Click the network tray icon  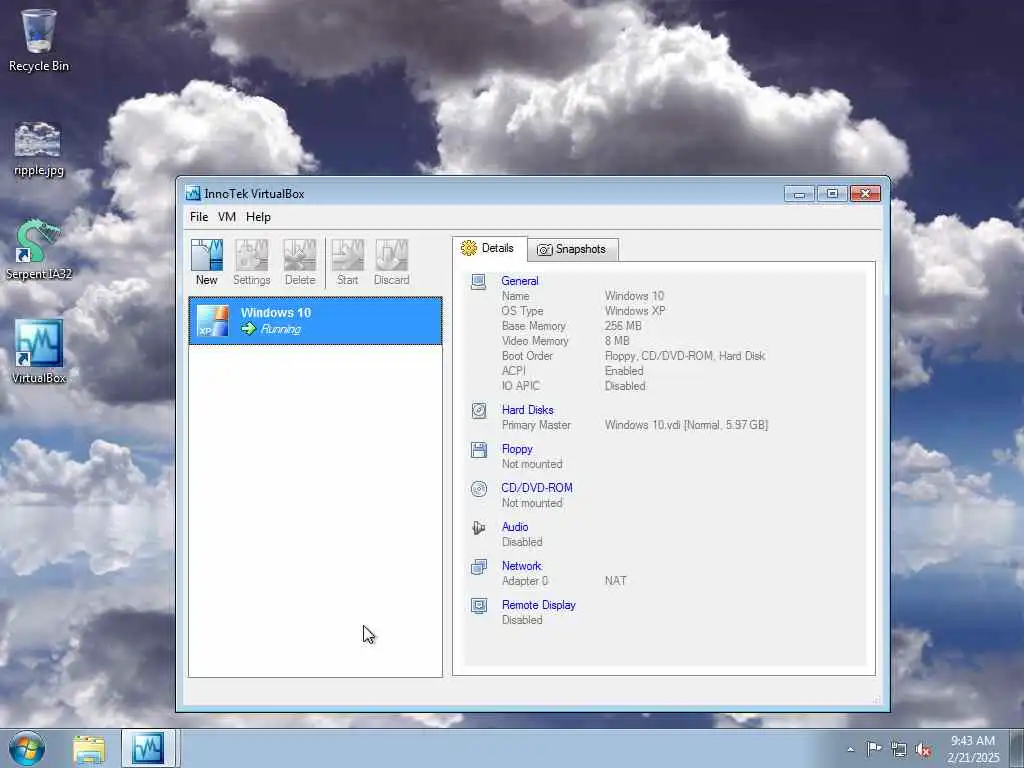899,750
